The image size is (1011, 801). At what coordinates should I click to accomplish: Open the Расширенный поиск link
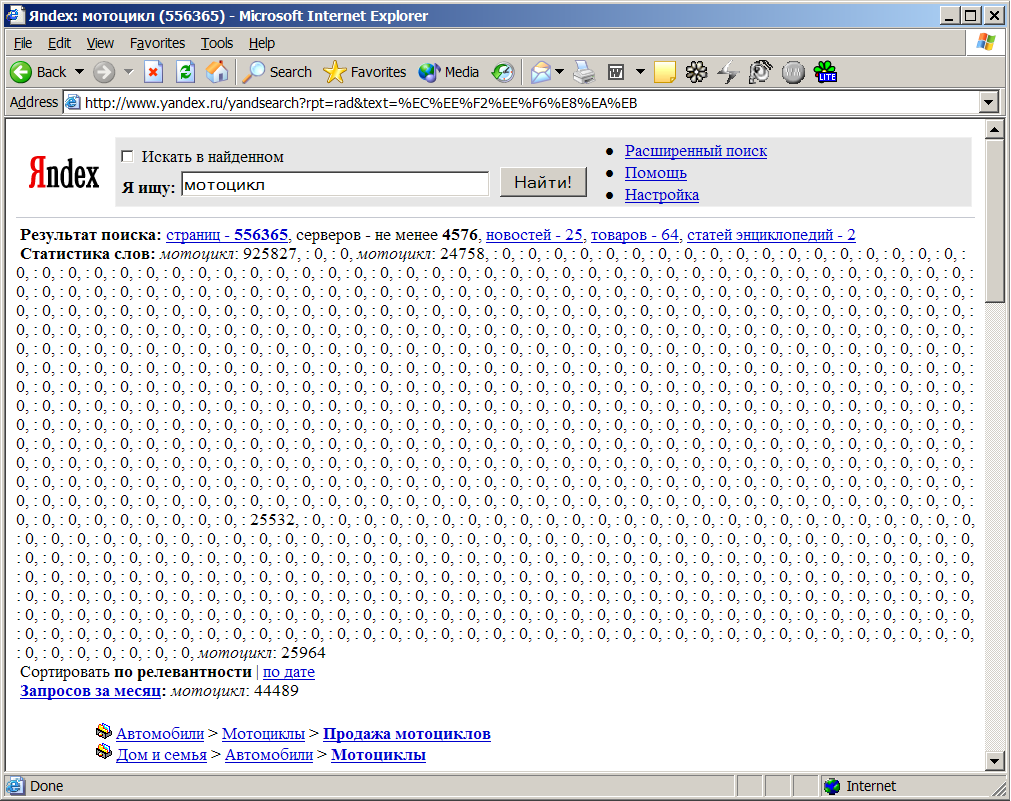click(x=696, y=151)
